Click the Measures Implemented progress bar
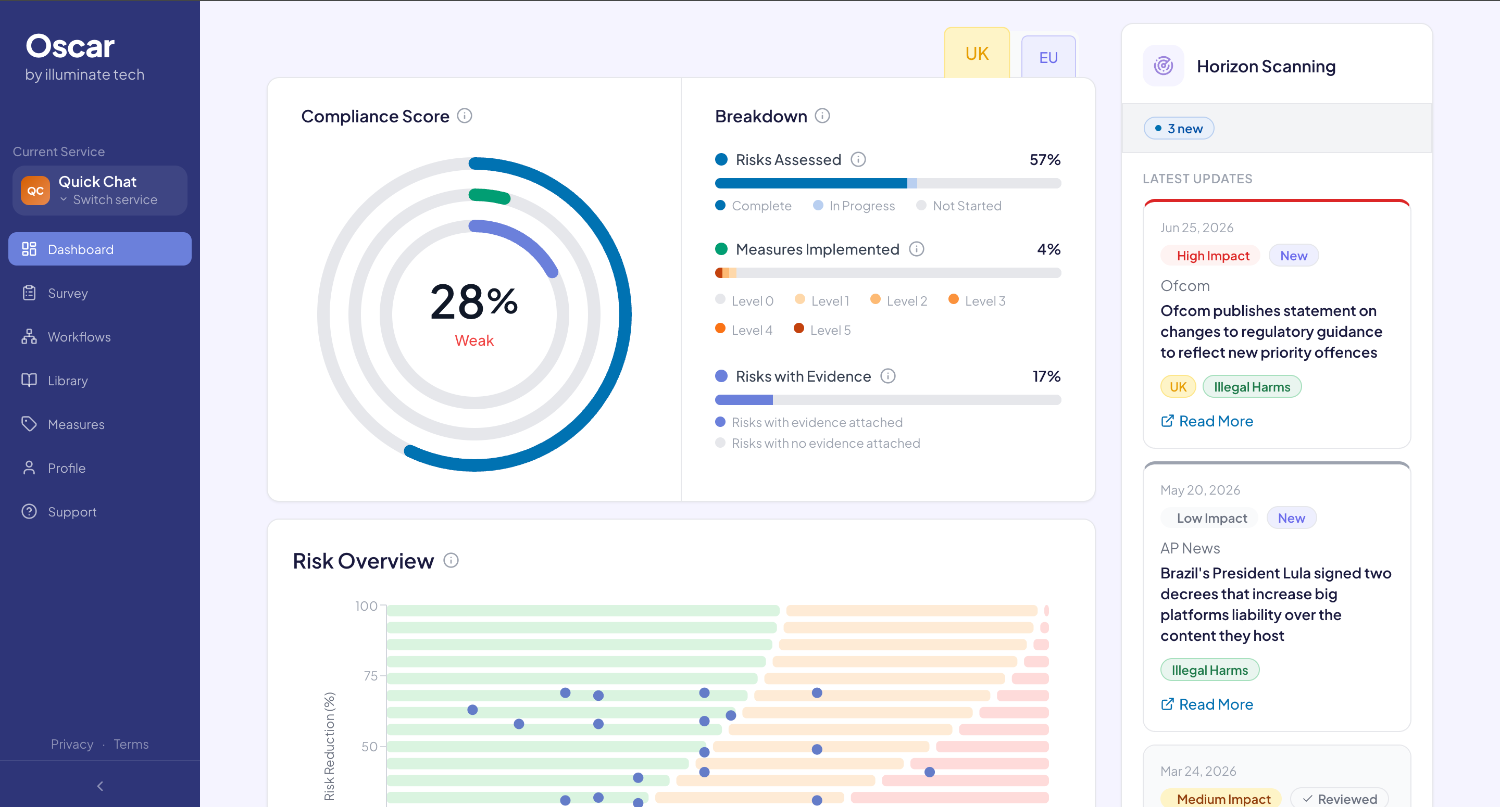This screenshot has height=807, width=1500. click(x=888, y=273)
